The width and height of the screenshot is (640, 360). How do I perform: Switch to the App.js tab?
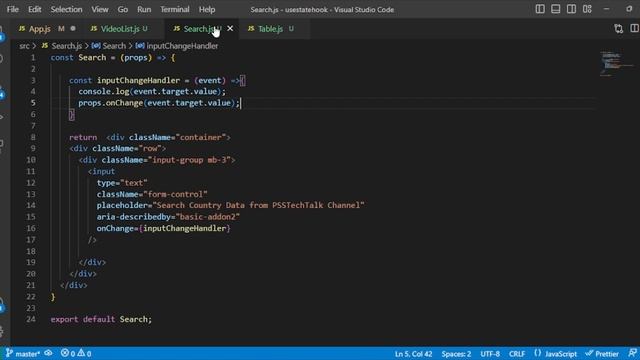coord(40,29)
